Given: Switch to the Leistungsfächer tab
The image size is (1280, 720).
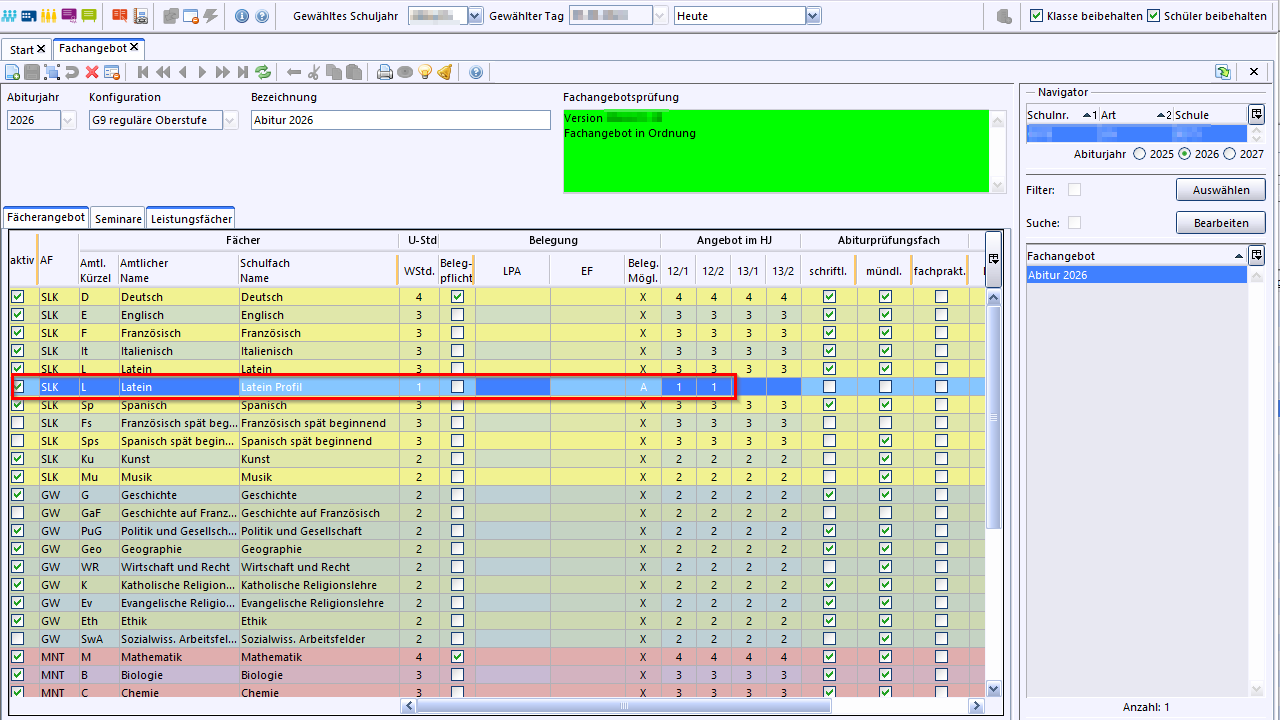Looking at the screenshot, I should pyautogui.click(x=191, y=219).
